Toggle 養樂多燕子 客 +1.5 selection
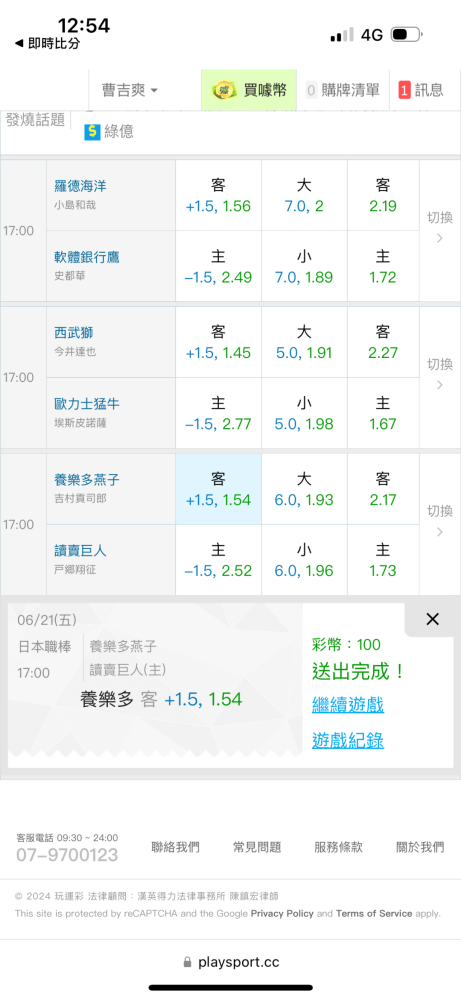 tap(218, 489)
